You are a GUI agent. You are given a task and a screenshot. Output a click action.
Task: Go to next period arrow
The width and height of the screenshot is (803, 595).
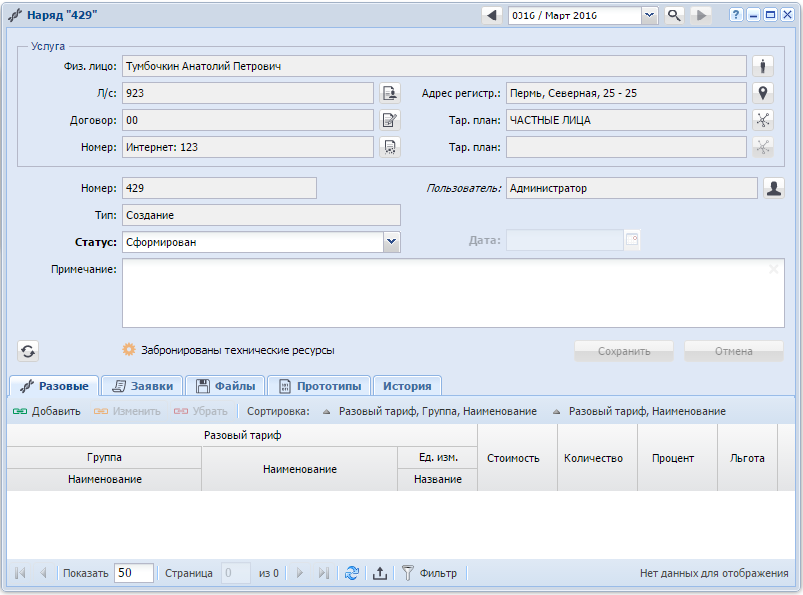(x=701, y=15)
